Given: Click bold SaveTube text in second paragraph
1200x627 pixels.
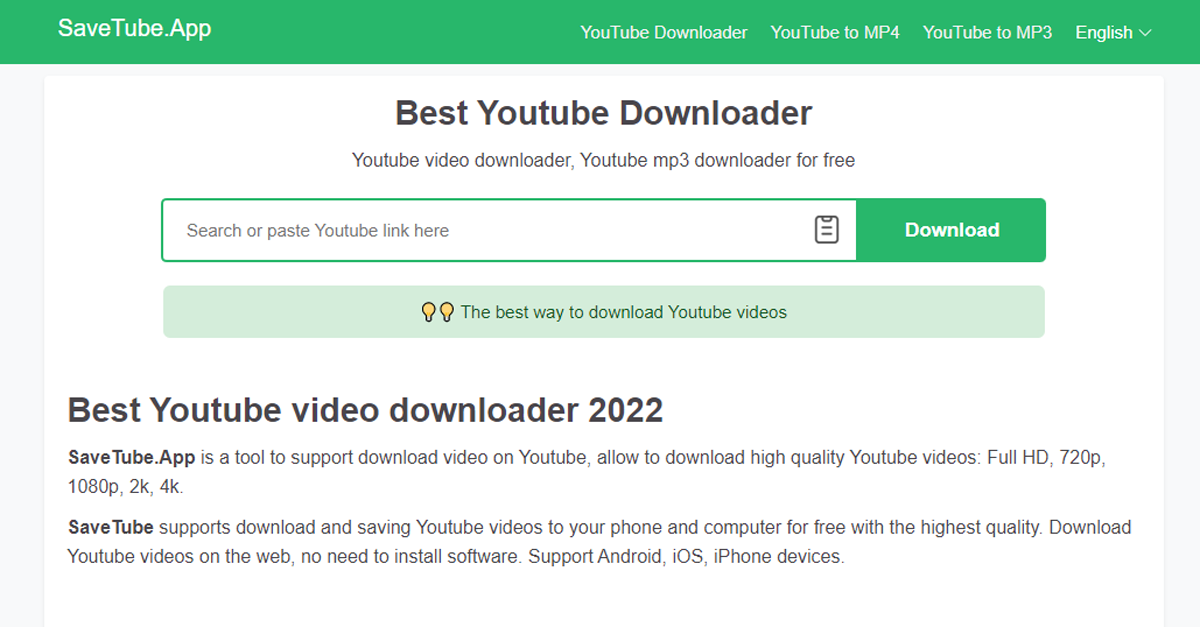Looking at the screenshot, I should point(110,527).
